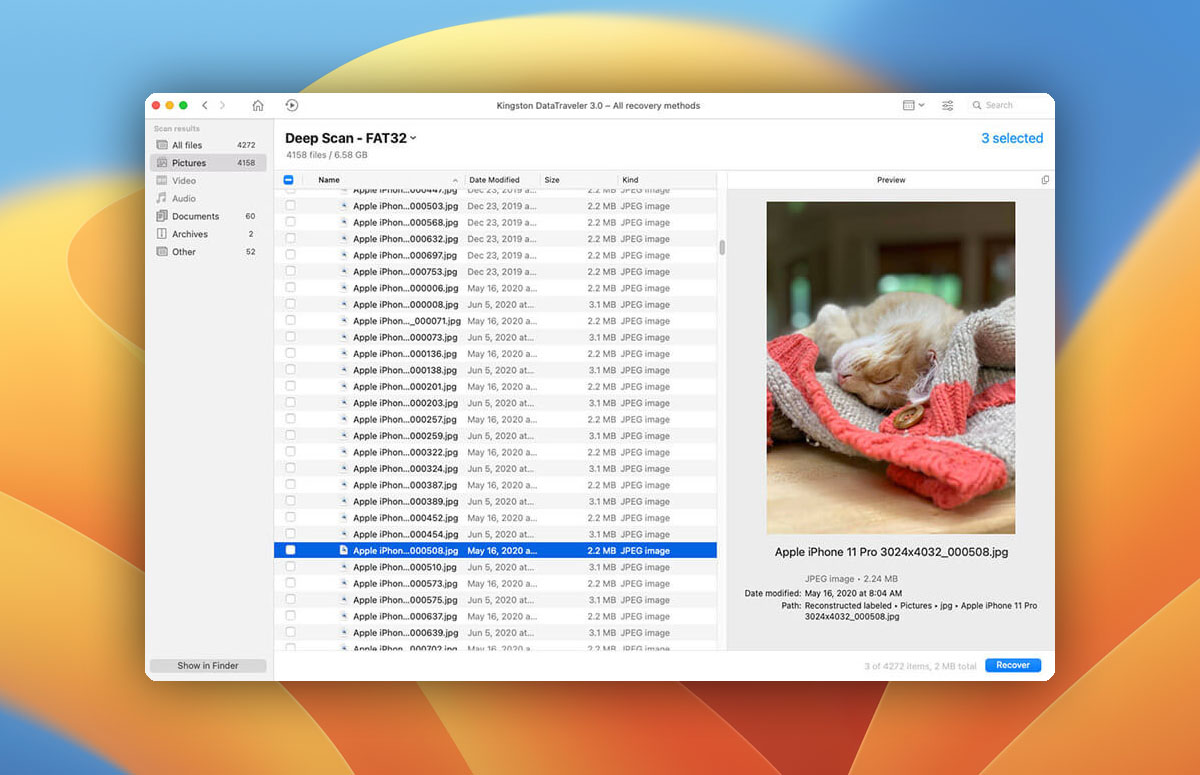Viewport: 1200px width, 775px height.
Task: Open the filter settings sliders icon
Action: (948, 105)
